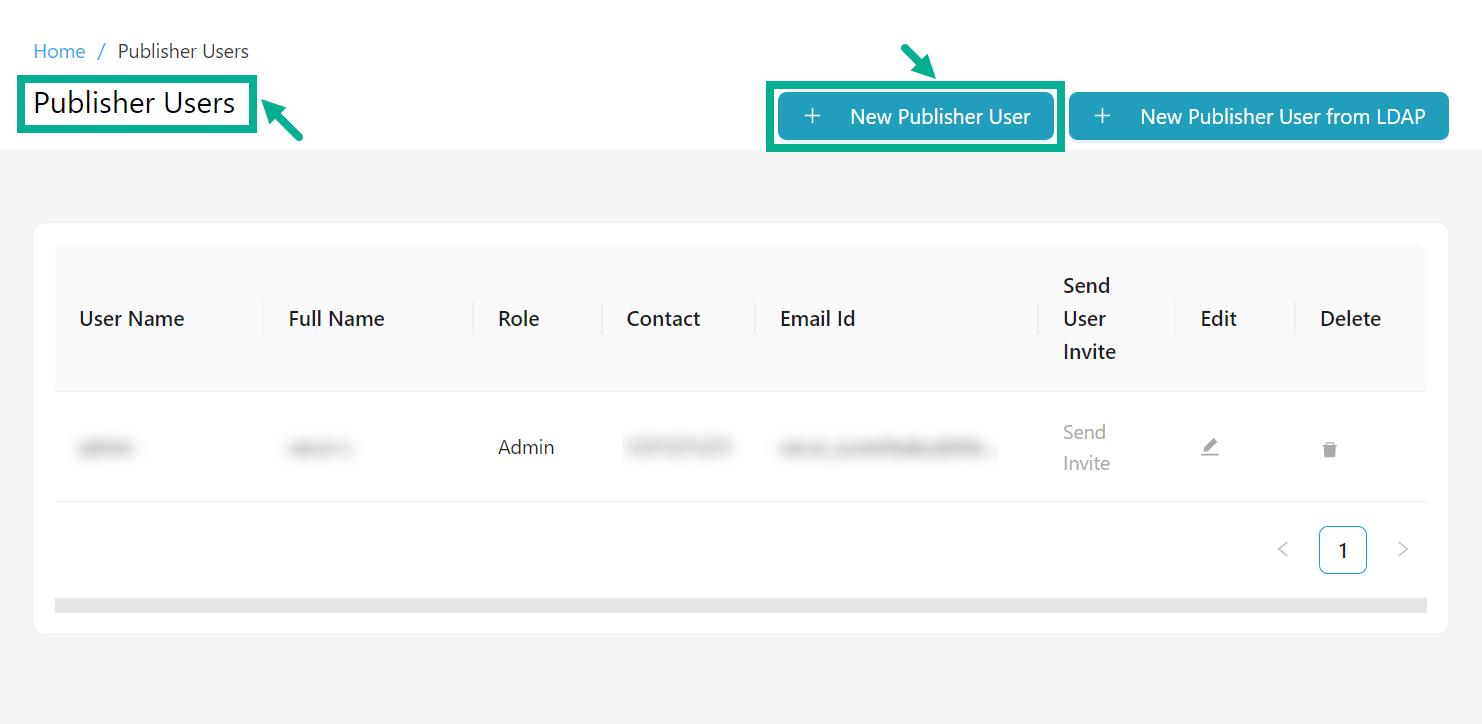Click the plus icon on New Publisher User button
This screenshot has width=1482, height=724.
812,116
